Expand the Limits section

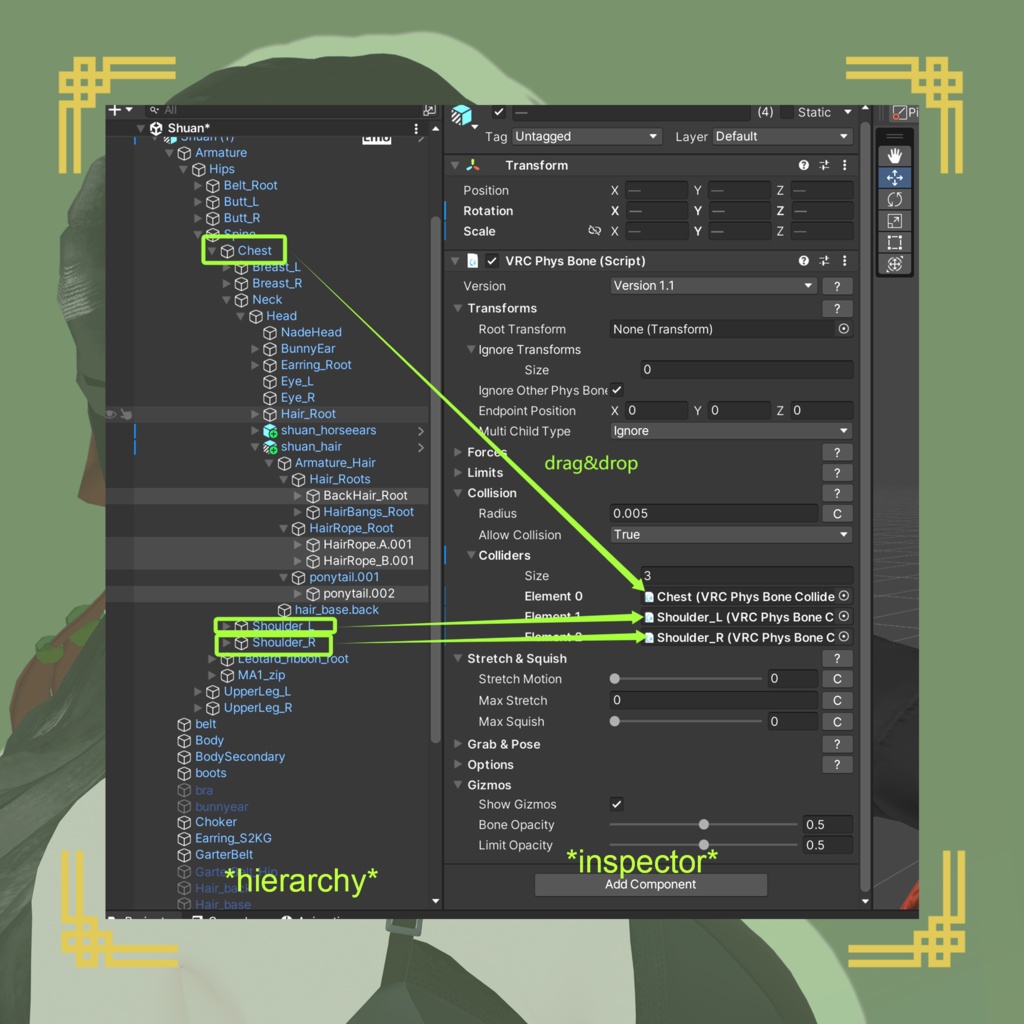458,472
